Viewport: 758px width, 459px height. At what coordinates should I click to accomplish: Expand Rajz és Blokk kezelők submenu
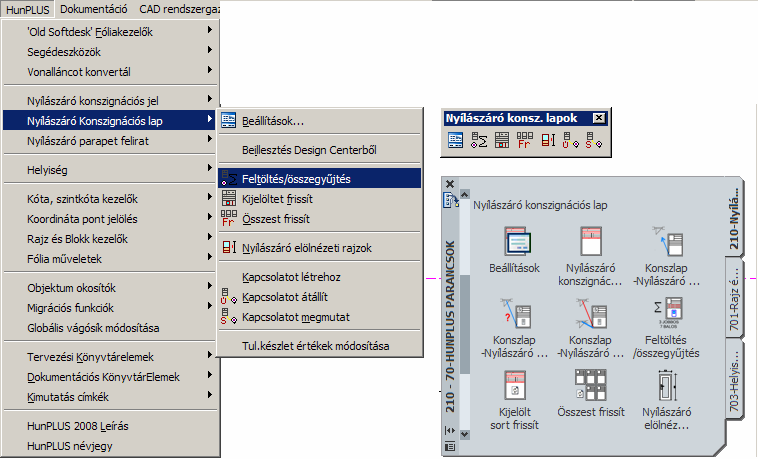110,239
